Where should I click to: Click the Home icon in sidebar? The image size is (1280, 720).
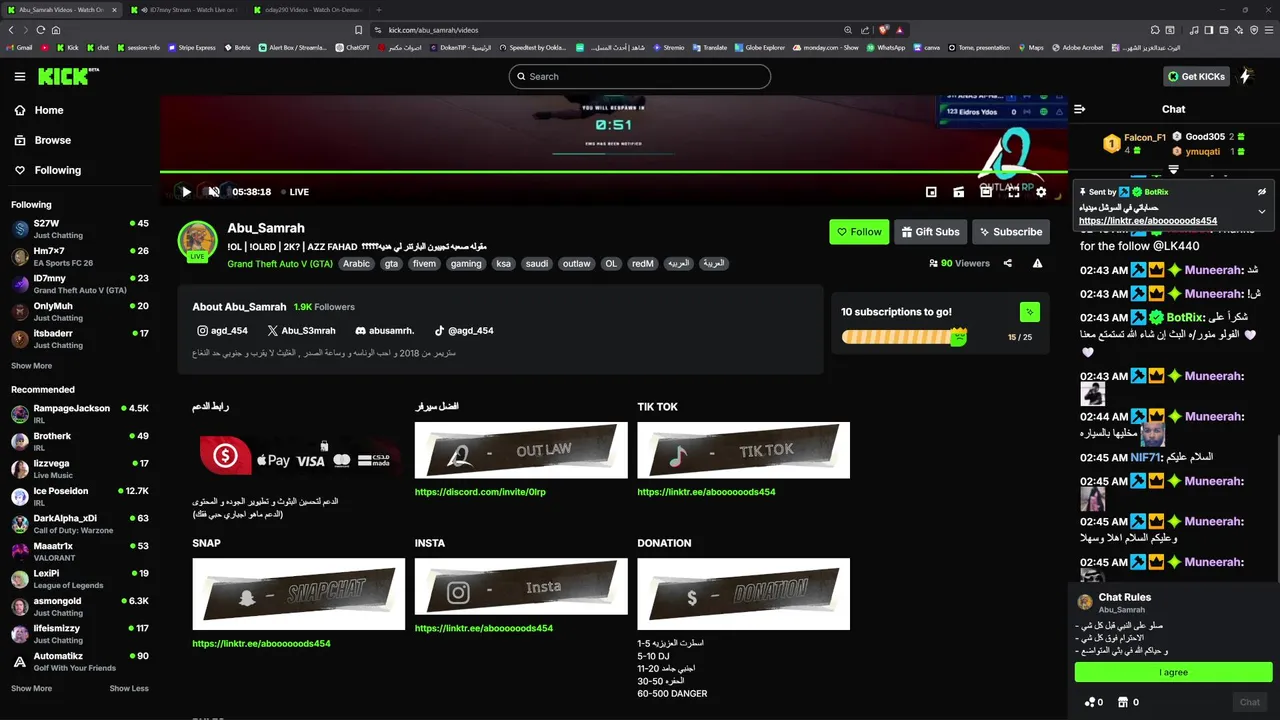click(20, 110)
